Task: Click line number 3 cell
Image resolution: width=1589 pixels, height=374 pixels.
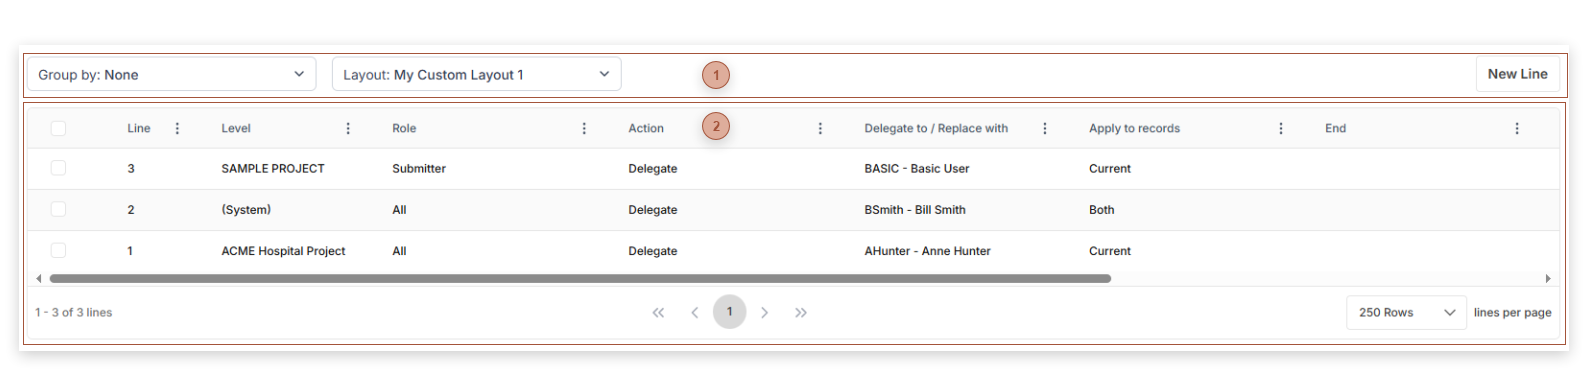Action: coord(131,168)
